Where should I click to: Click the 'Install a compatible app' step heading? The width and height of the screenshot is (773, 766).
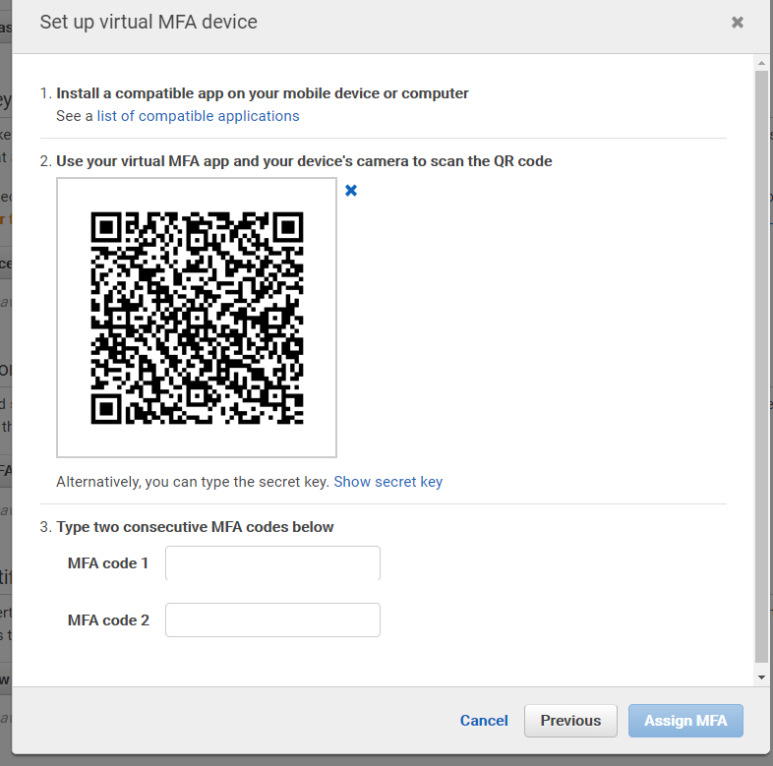click(262, 93)
